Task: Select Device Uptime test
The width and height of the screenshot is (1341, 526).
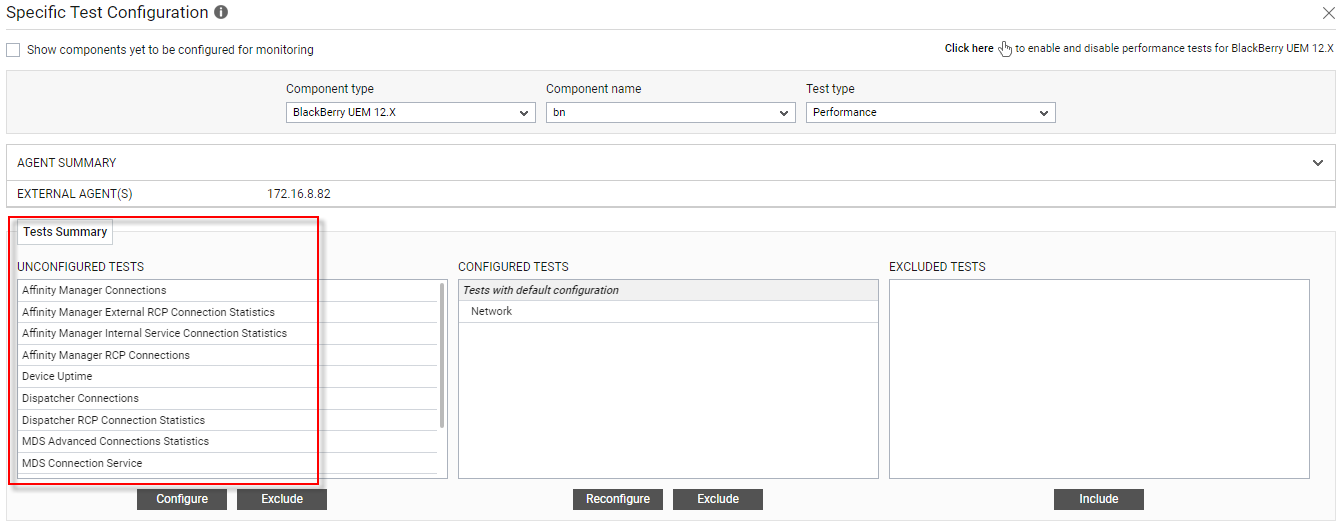Action: pyautogui.click(x=228, y=376)
